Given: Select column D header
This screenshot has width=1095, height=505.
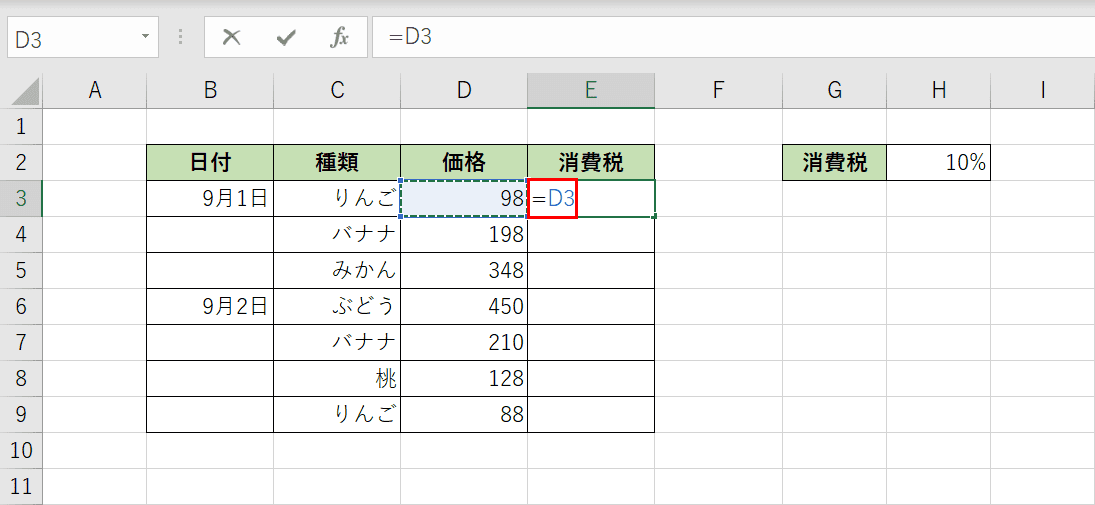Looking at the screenshot, I should [x=464, y=91].
